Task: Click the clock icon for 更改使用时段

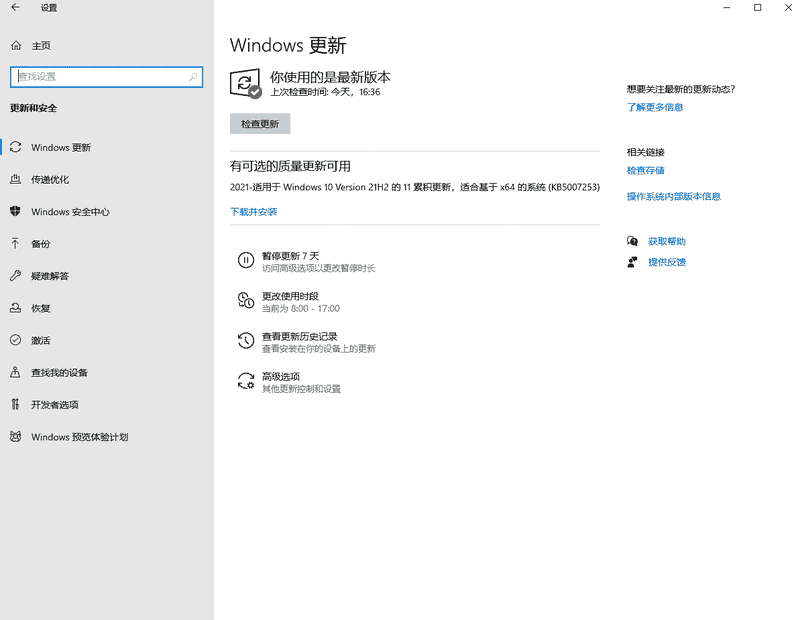Action: (x=246, y=300)
